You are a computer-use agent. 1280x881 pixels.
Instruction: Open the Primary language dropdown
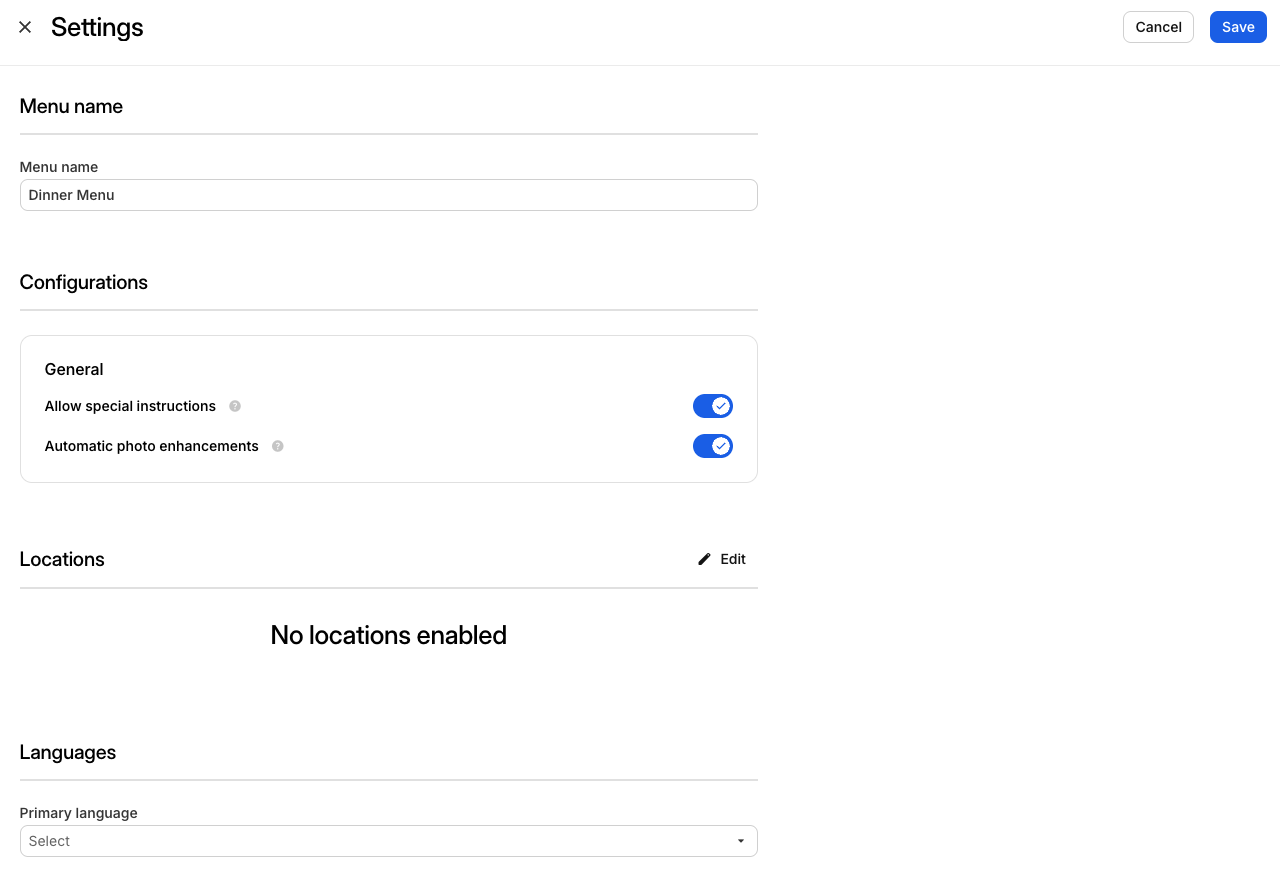click(388, 841)
